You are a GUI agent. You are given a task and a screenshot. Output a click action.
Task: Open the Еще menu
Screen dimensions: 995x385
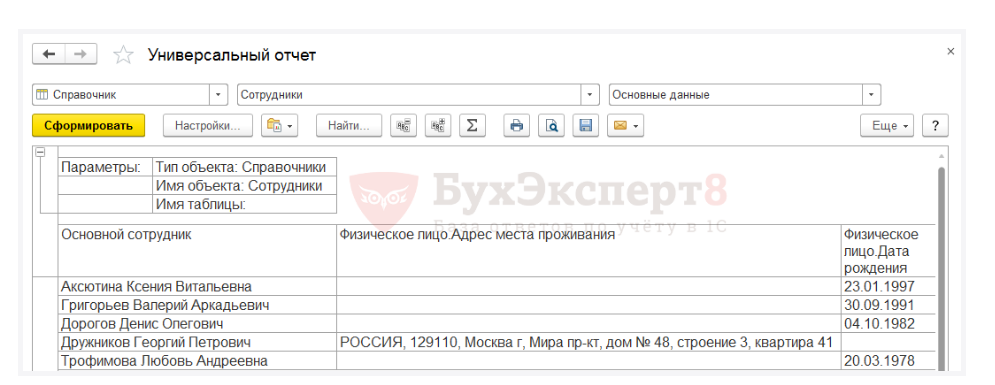886,126
